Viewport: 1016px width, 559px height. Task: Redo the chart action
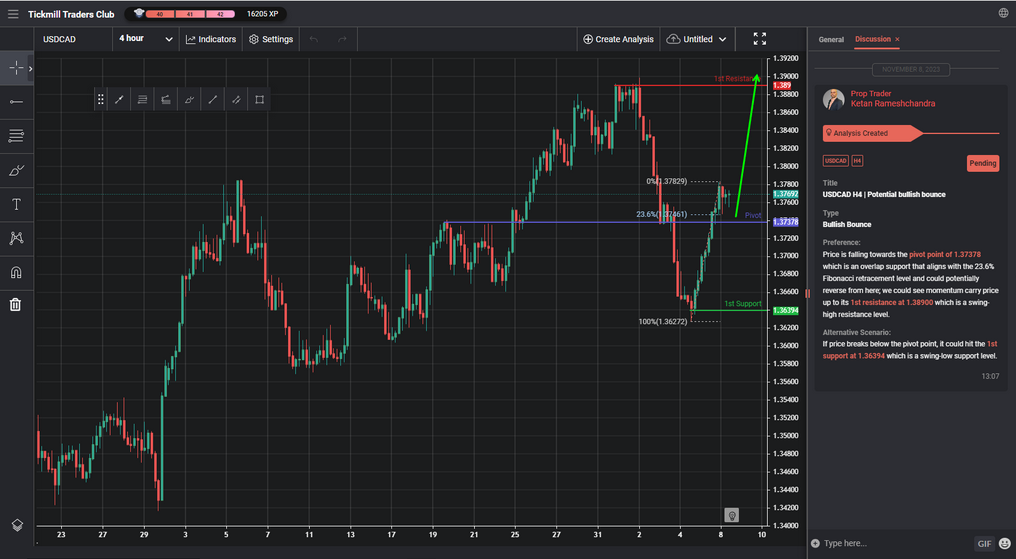click(x=342, y=40)
